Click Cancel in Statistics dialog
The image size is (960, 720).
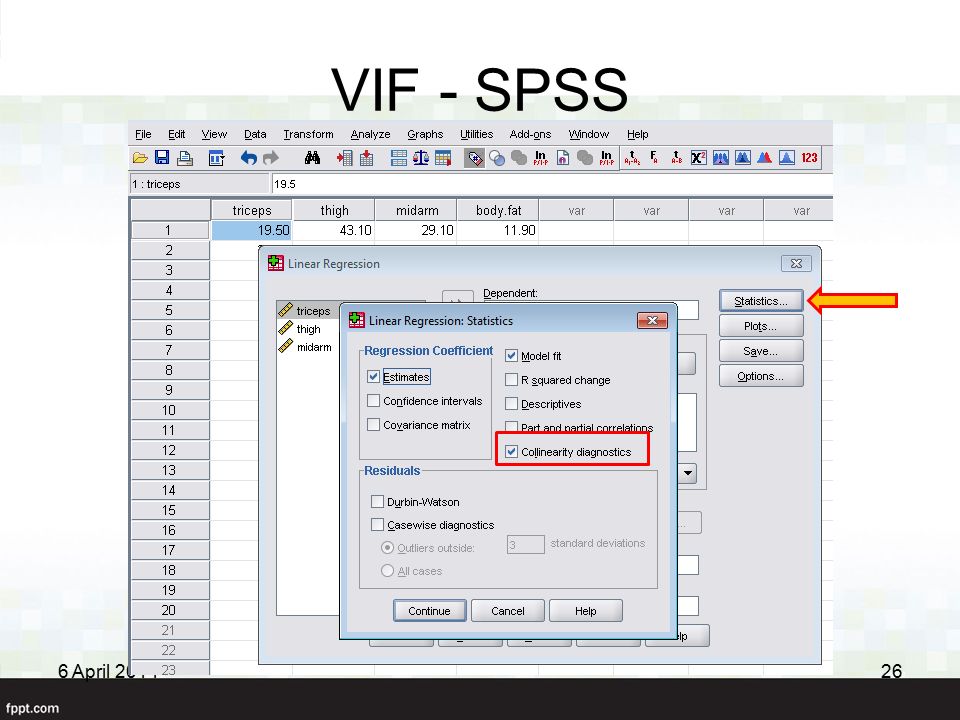[508, 610]
